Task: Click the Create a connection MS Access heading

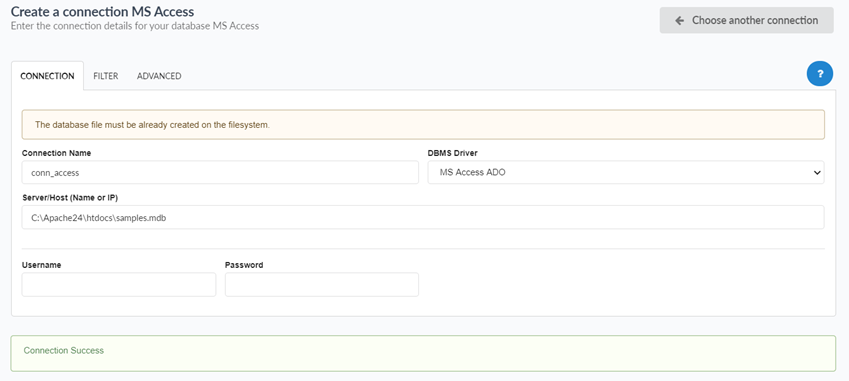Action: 102,11
